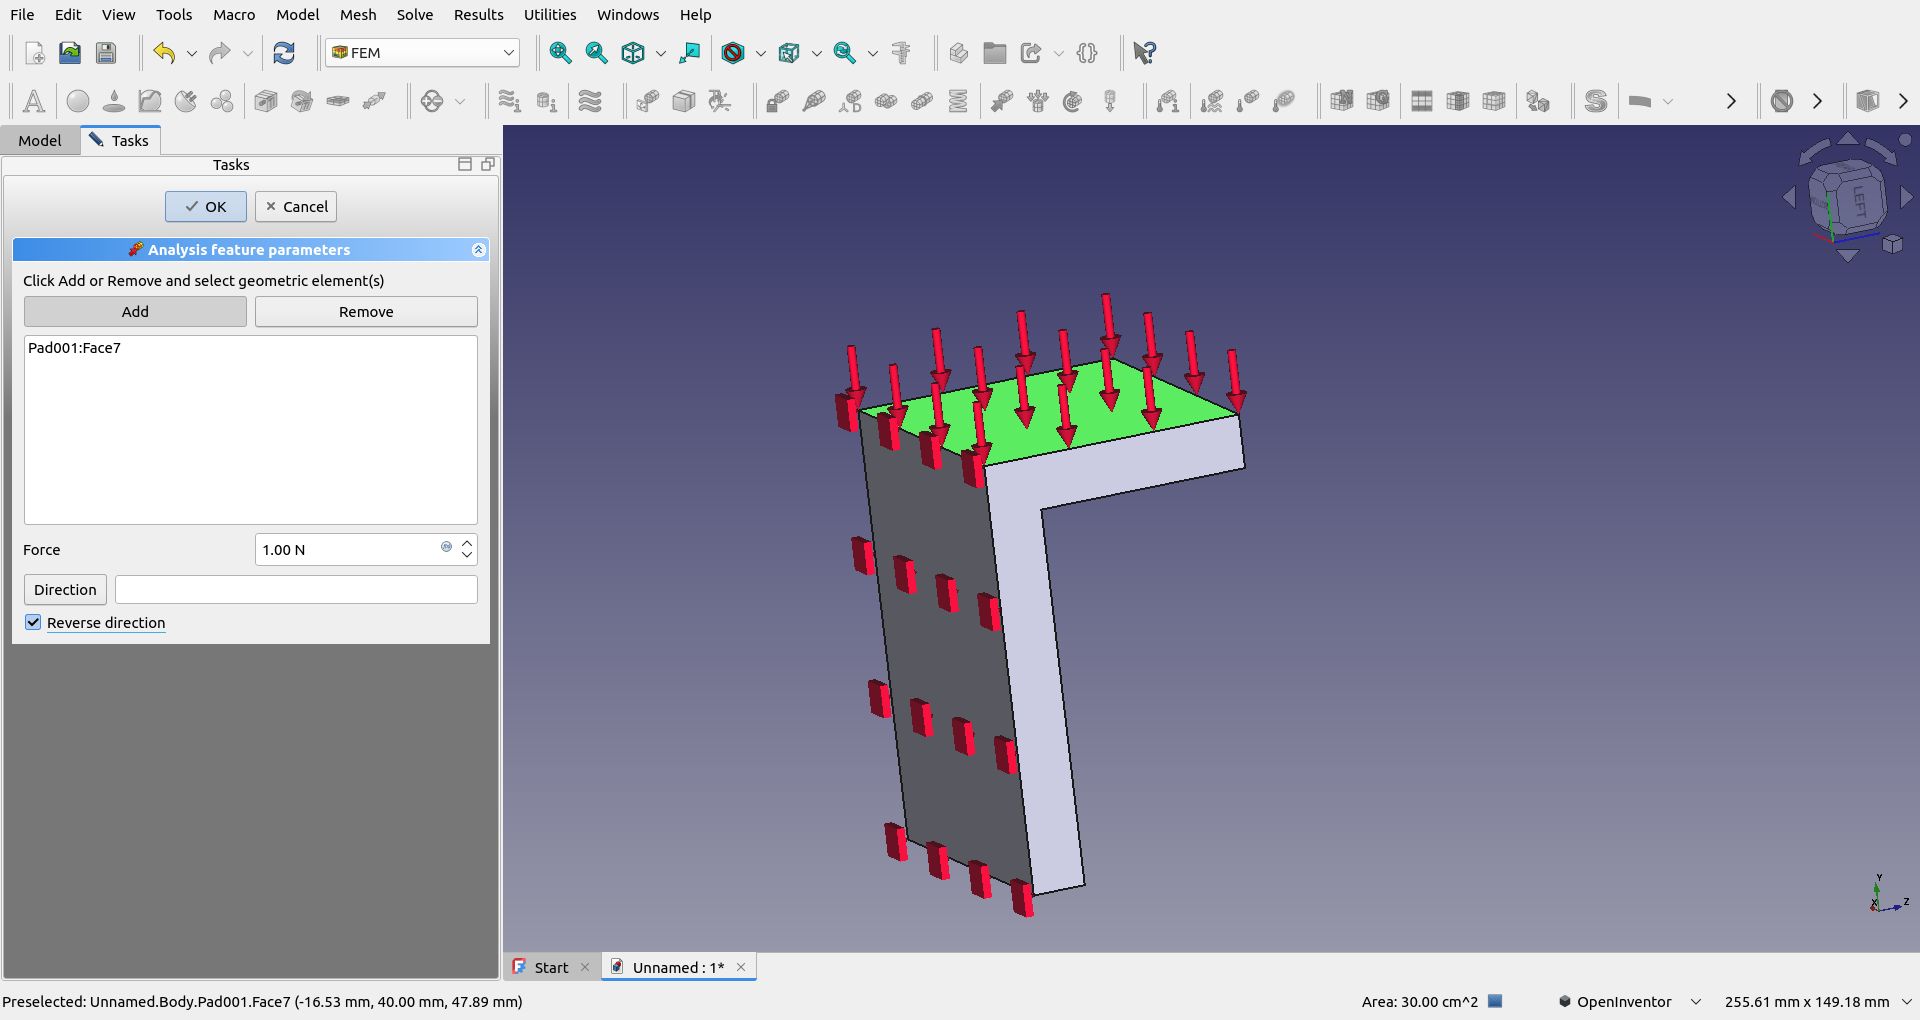This screenshot has width=1920, height=1020.
Task: Open the FEM workbench selector
Action: click(x=422, y=53)
